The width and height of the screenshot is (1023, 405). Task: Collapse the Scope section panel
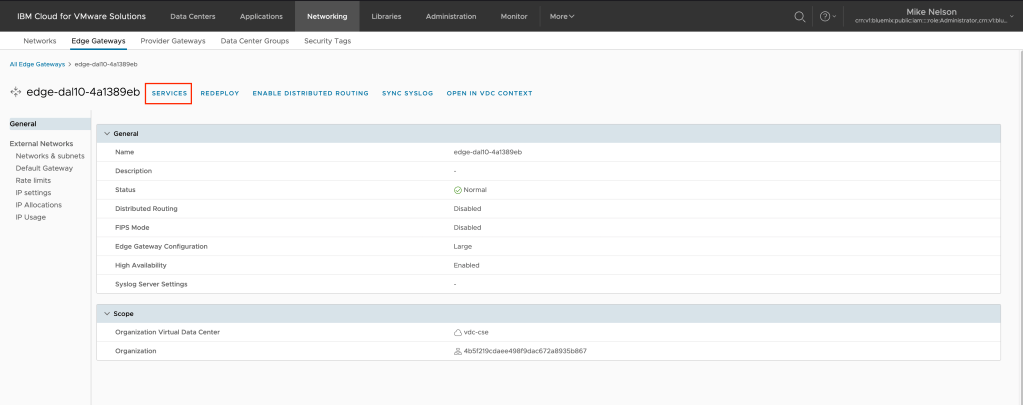tap(108, 313)
